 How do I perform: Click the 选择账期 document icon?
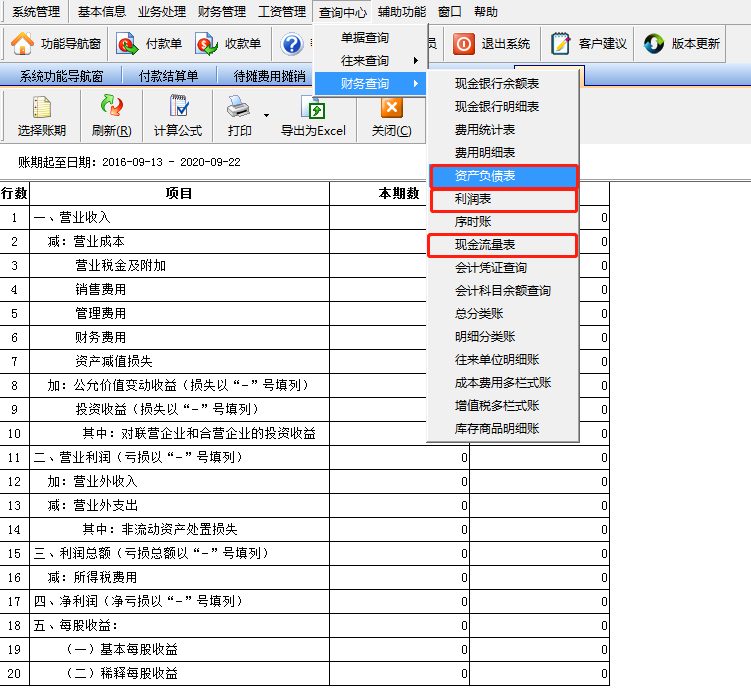(42, 106)
